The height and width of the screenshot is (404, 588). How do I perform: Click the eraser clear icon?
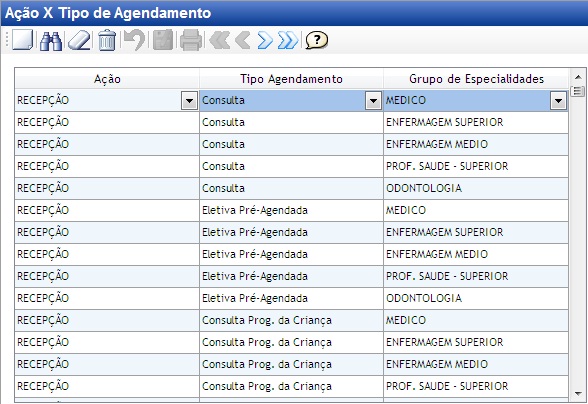click(x=79, y=41)
